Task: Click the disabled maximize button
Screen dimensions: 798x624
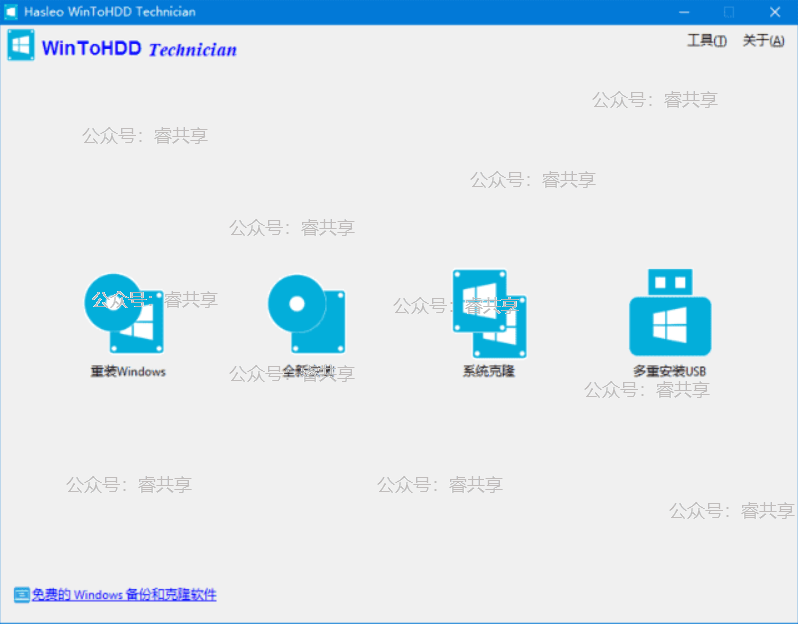Action: pos(728,12)
